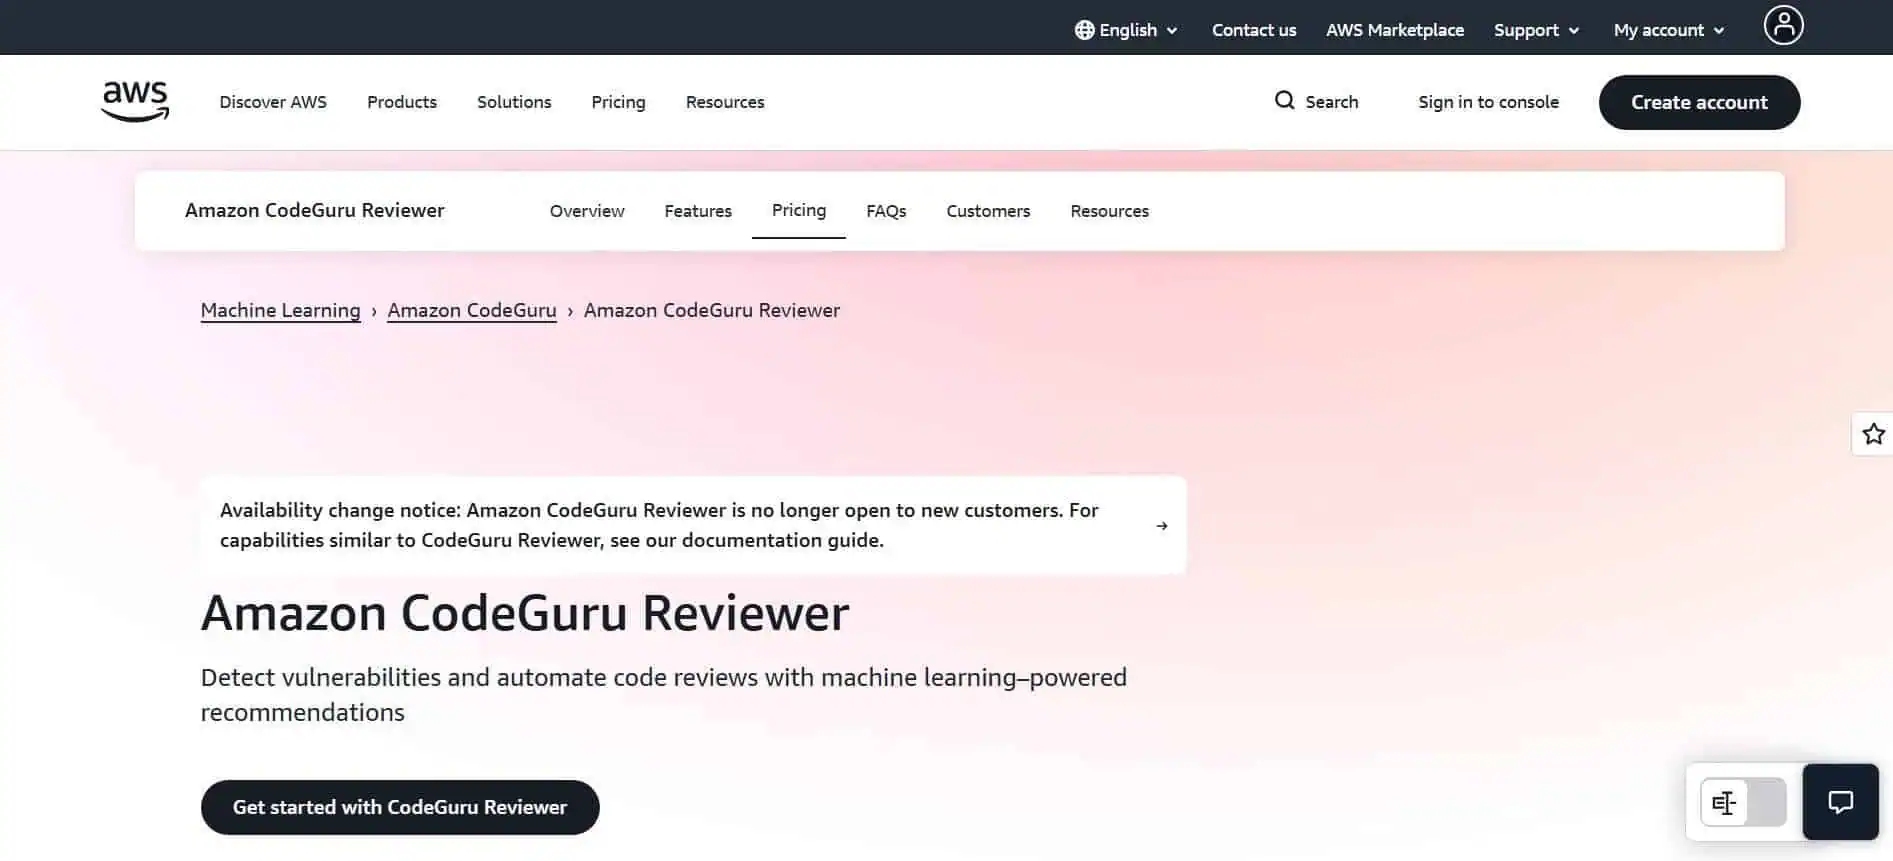Click the Contact us link
This screenshot has height=861, width=1893.
pyautogui.click(x=1254, y=30)
